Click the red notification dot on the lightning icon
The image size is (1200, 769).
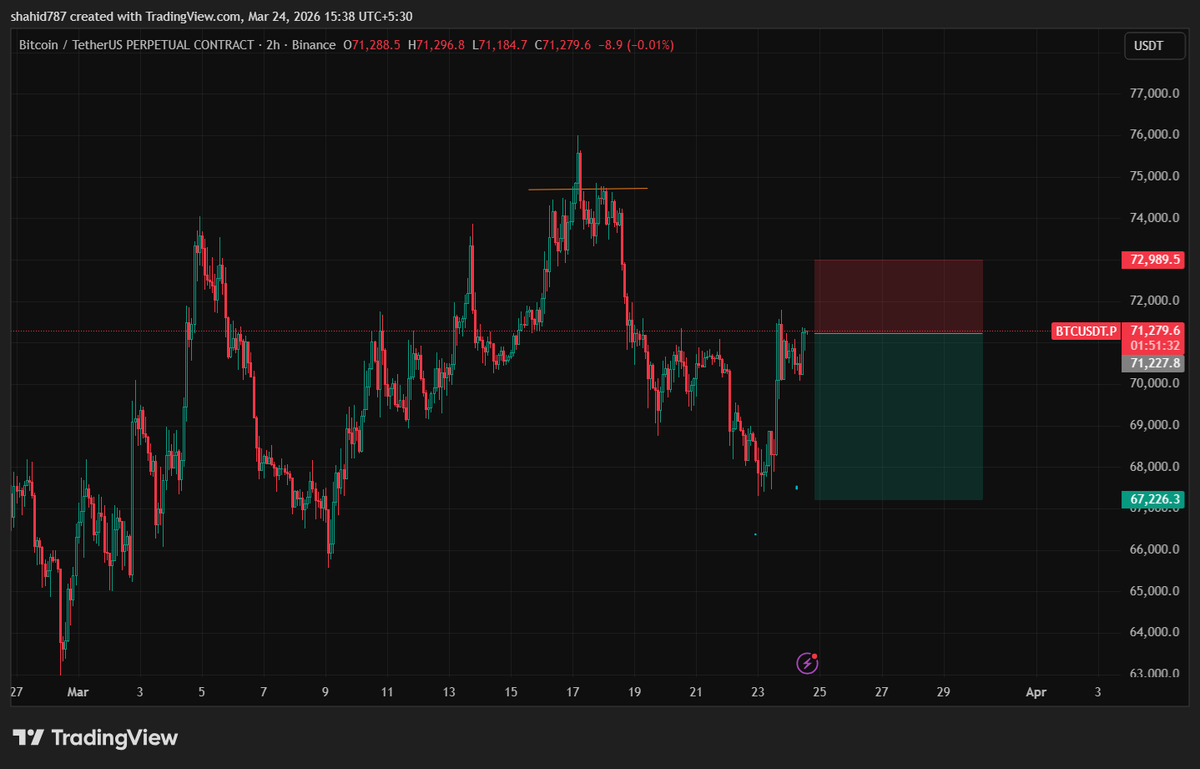pos(817,655)
